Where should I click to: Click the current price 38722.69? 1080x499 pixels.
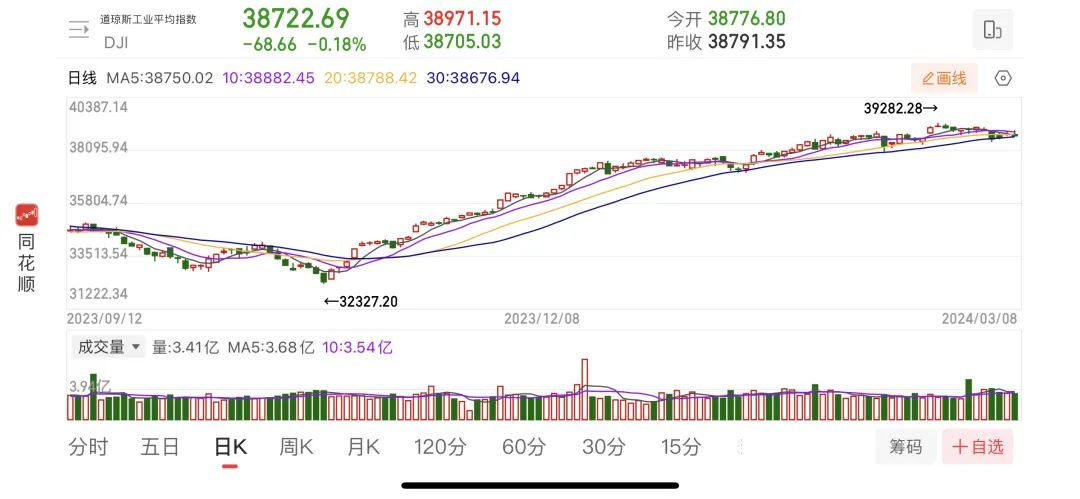pos(296,19)
